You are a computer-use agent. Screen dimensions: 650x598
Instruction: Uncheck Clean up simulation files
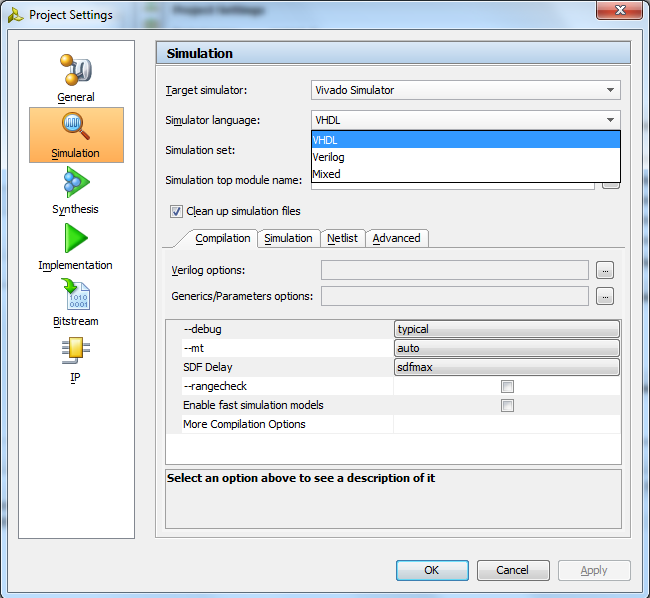click(x=176, y=211)
